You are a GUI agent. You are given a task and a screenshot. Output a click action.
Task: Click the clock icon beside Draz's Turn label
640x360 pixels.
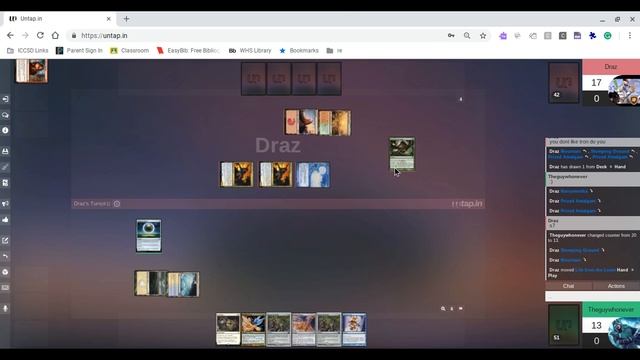(x=117, y=204)
